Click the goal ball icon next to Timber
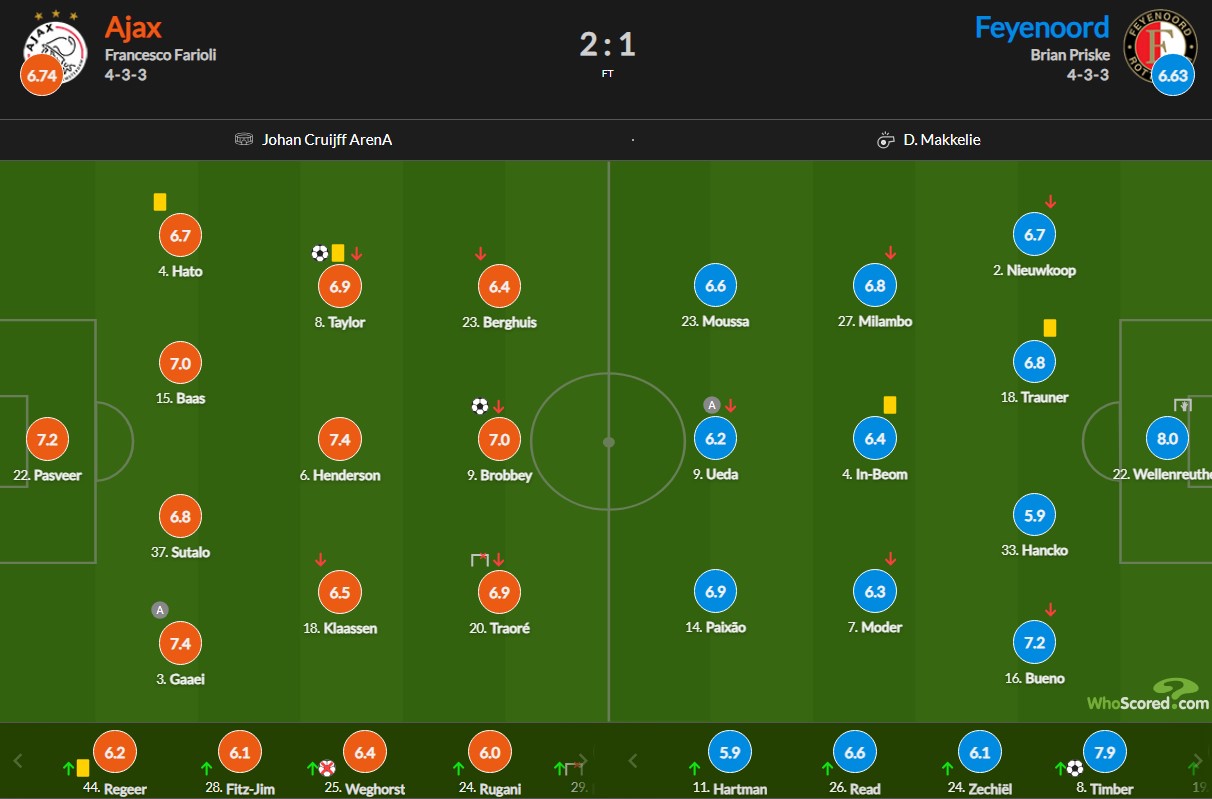 coord(1074,768)
